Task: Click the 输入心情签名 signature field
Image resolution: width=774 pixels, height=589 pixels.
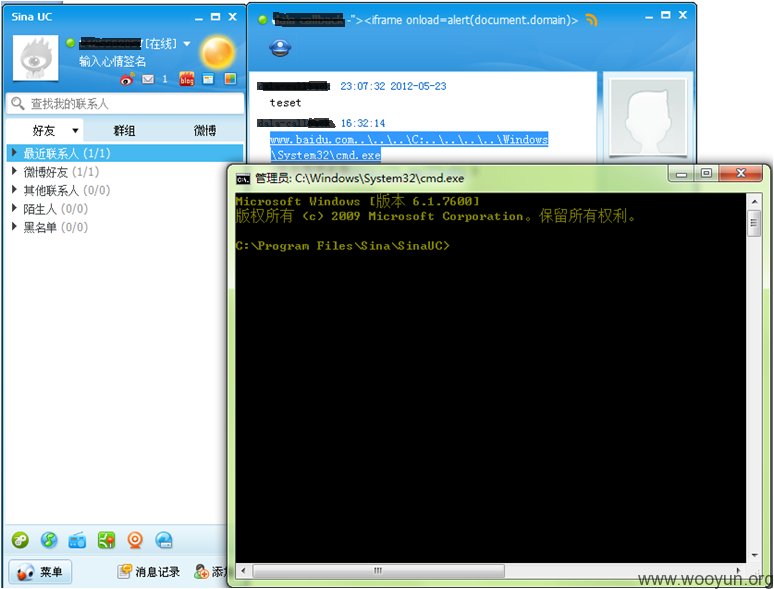Action: coord(113,61)
